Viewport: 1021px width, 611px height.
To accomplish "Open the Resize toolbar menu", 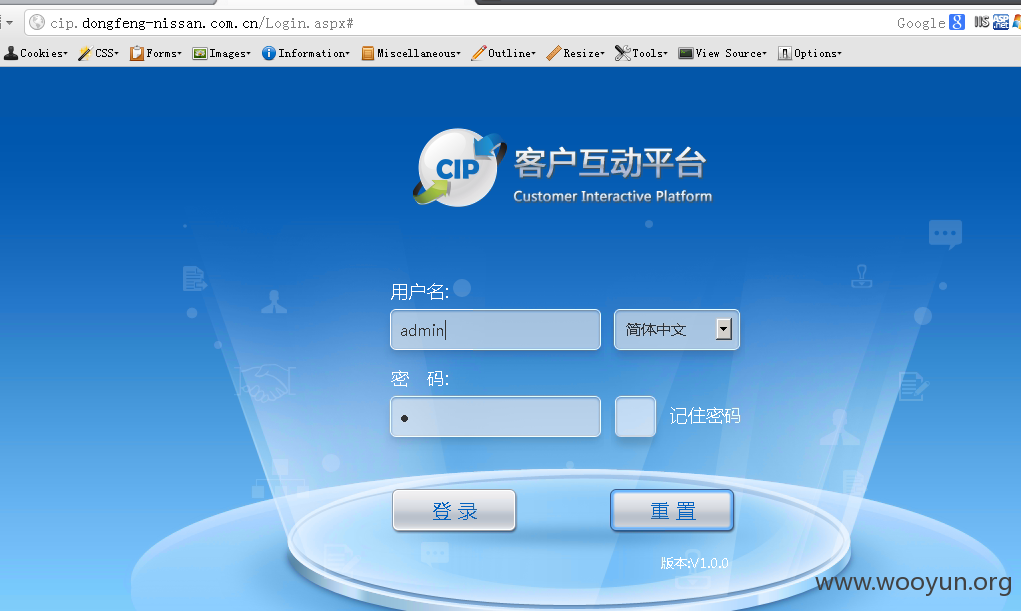I will coord(576,53).
